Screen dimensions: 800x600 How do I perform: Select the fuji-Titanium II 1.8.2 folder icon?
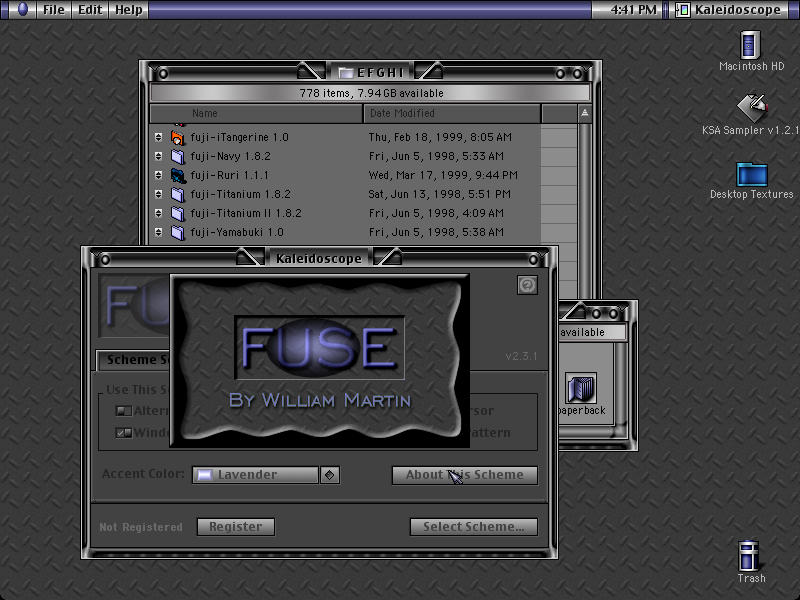(x=178, y=213)
